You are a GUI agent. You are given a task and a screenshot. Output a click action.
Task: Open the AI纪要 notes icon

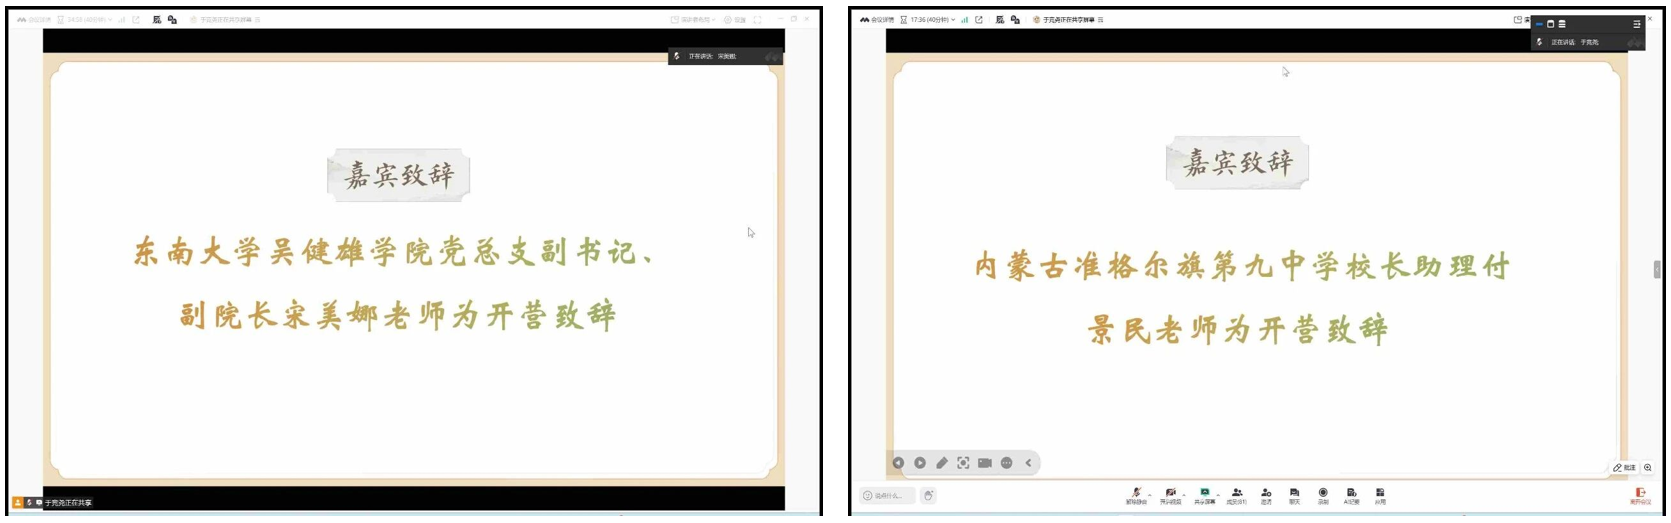pos(1351,493)
